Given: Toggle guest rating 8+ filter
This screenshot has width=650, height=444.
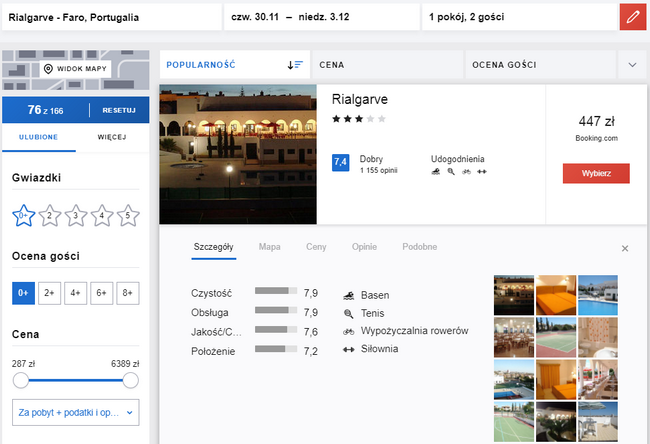Looking at the screenshot, I should click(x=127, y=293).
